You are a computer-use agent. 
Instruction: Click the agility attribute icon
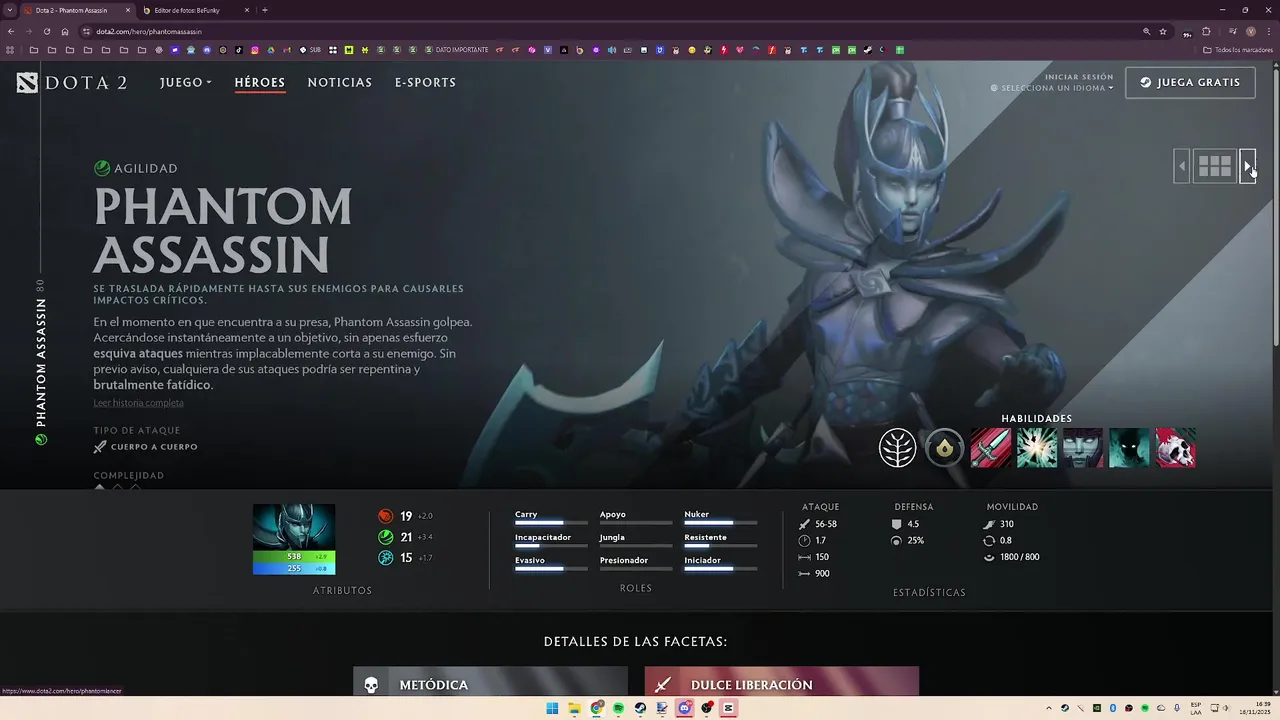point(386,537)
